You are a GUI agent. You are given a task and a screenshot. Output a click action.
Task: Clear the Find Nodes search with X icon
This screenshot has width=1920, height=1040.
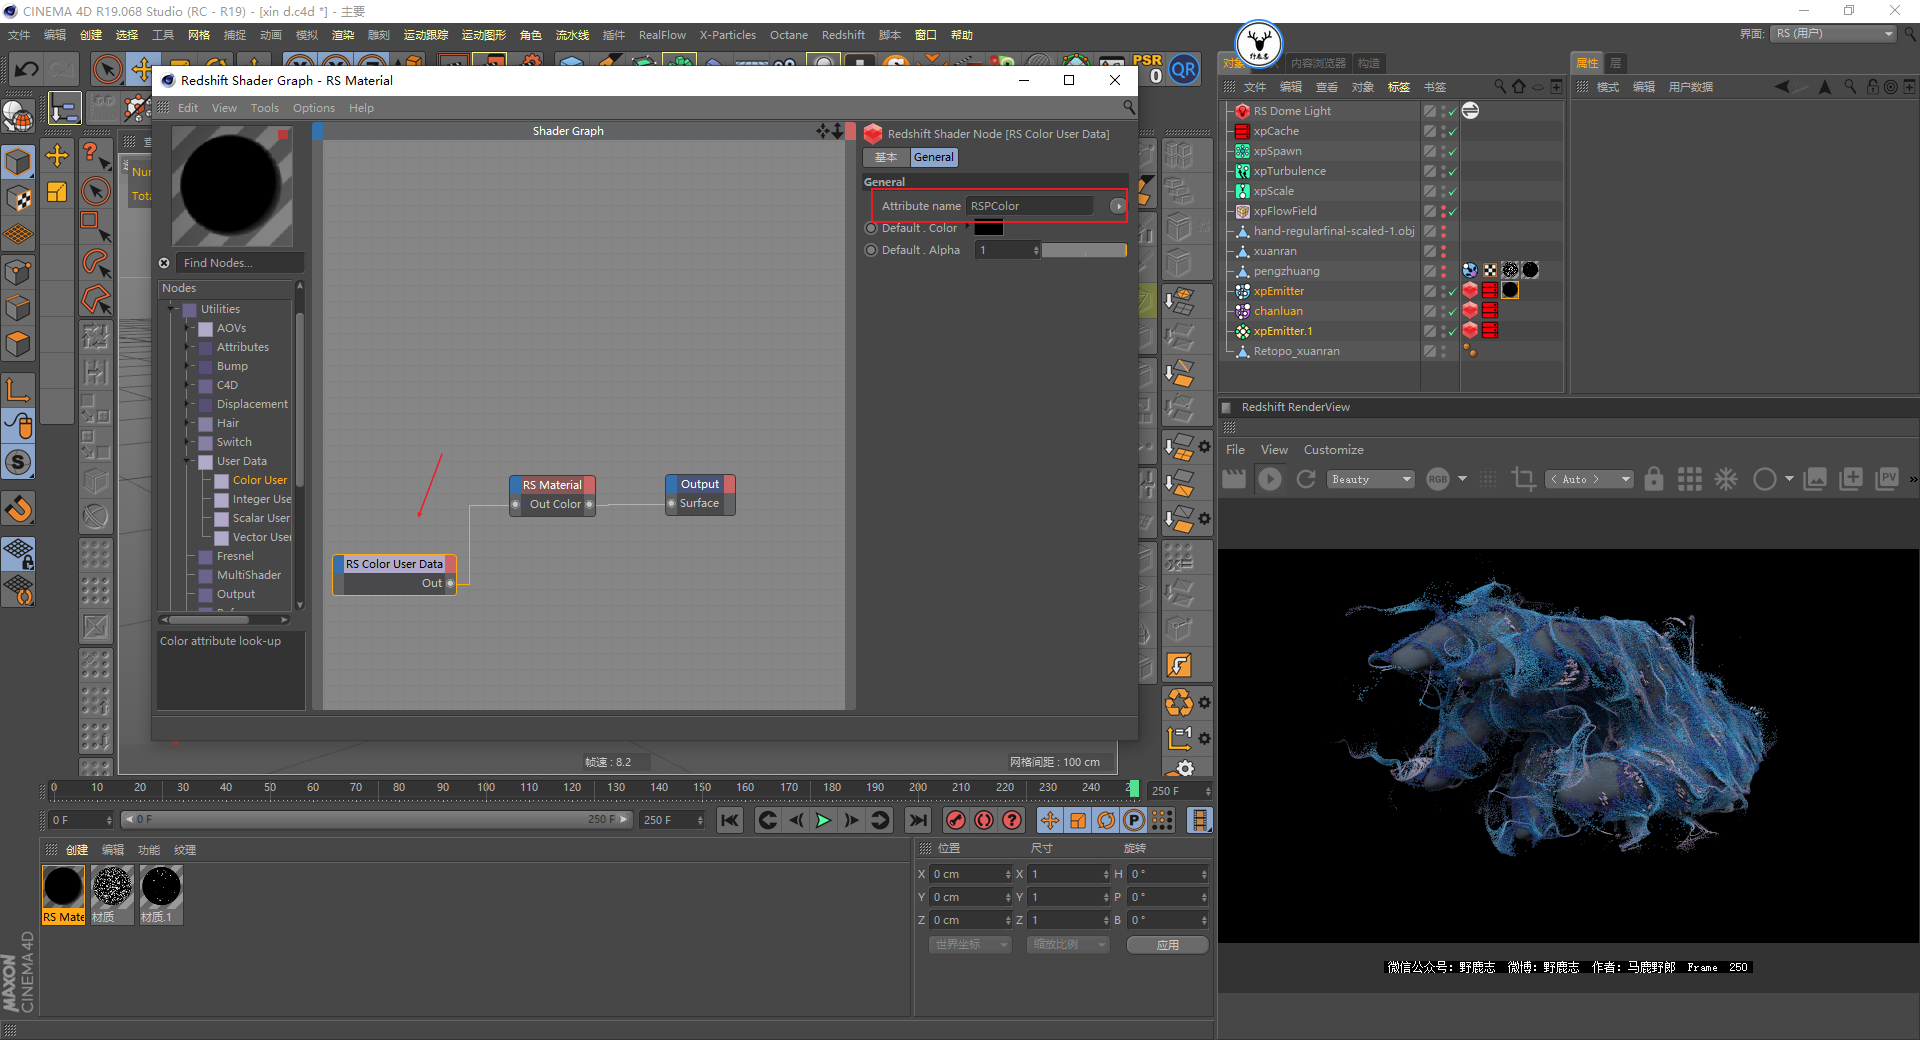tap(164, 263)
